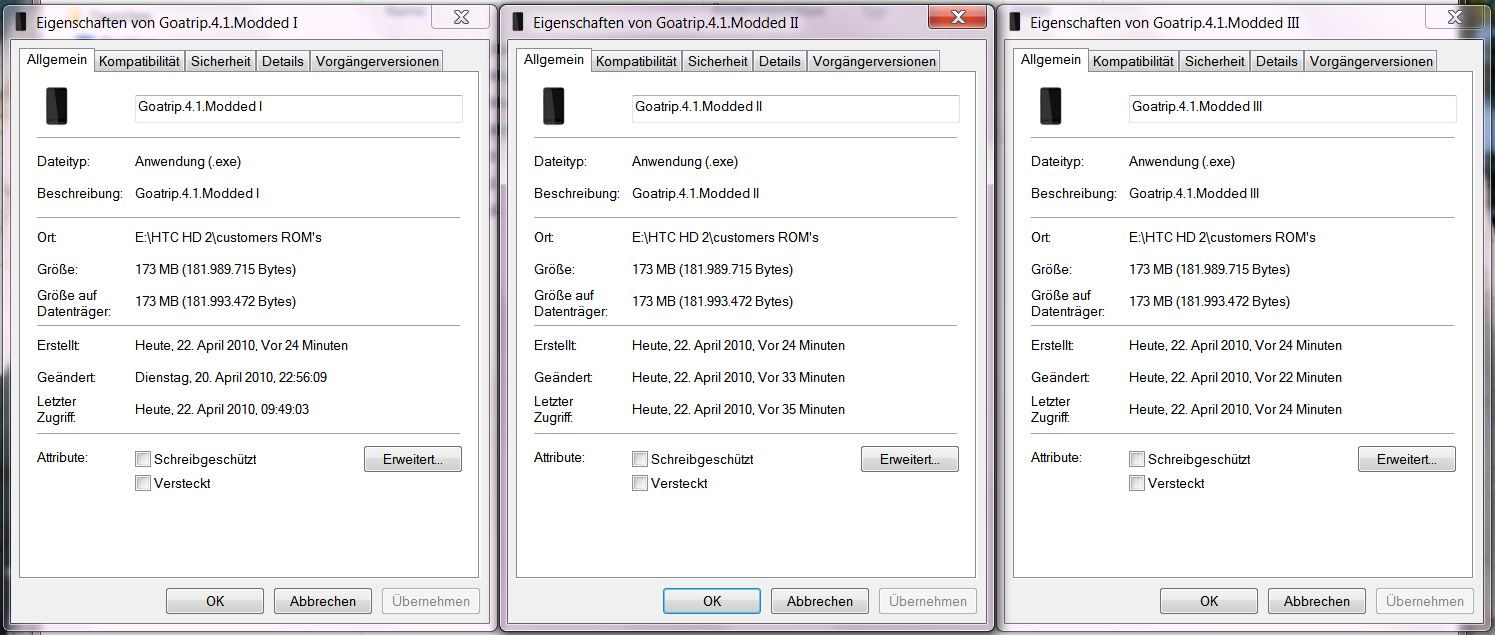Viewport: 1495px width, 635px height.
Task: Open Kompatibilität tab in Modded II window
Action: point(636,61)
